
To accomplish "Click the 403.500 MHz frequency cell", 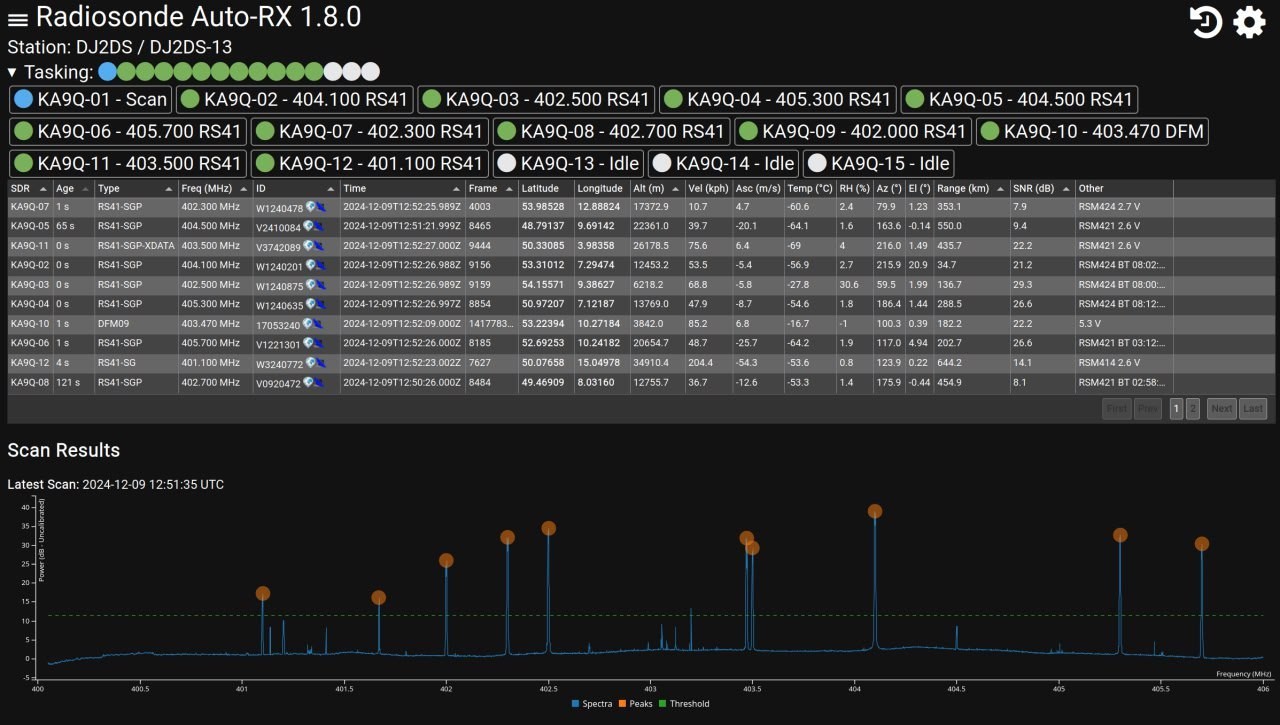I will coord(215,246).
